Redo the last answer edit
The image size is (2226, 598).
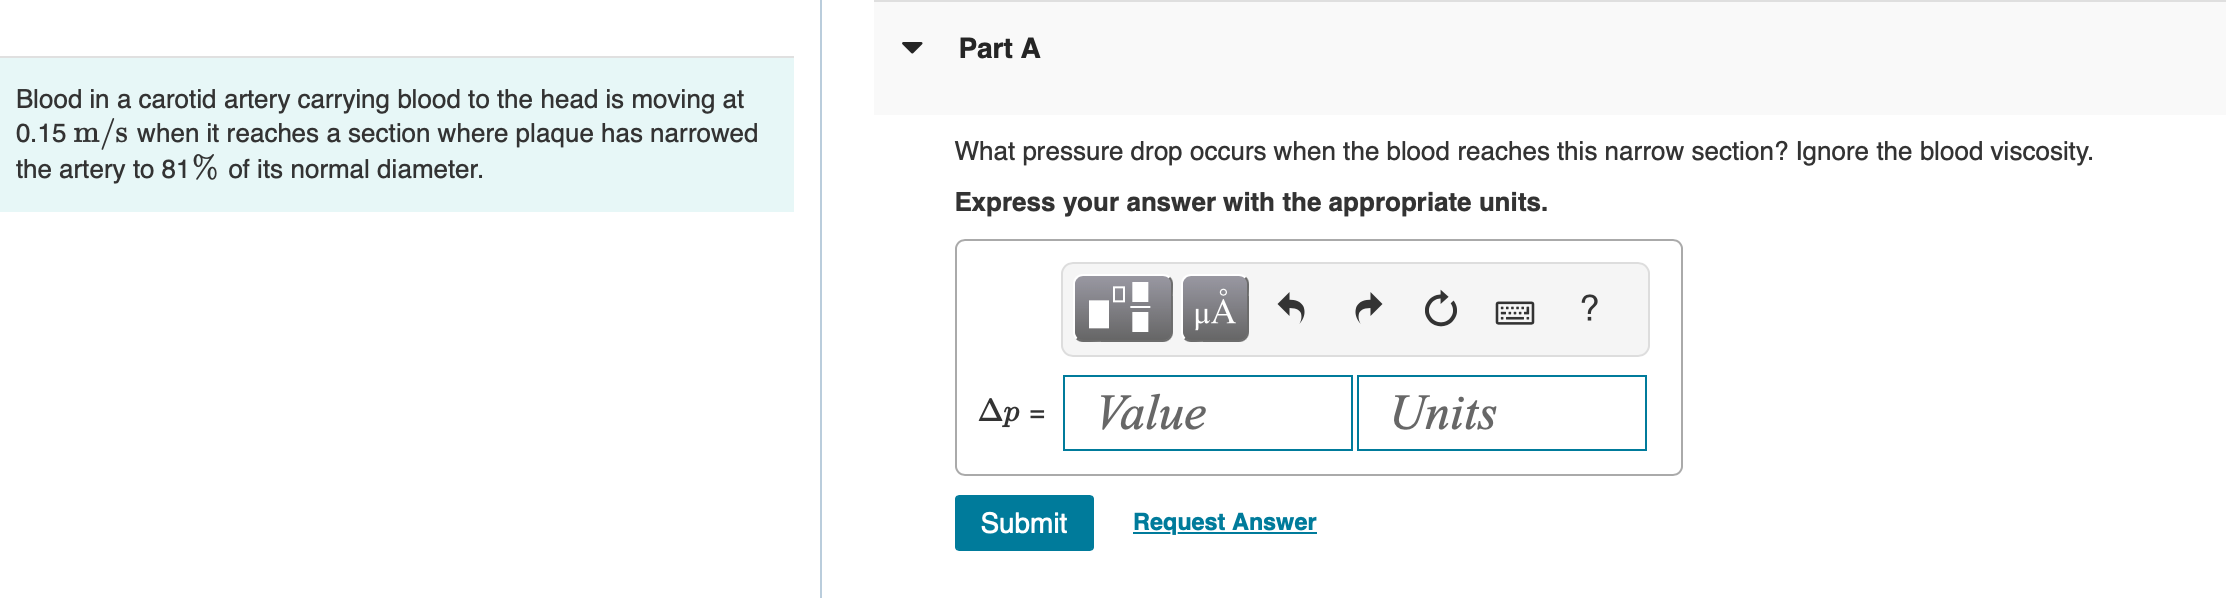pos(1367,309)
